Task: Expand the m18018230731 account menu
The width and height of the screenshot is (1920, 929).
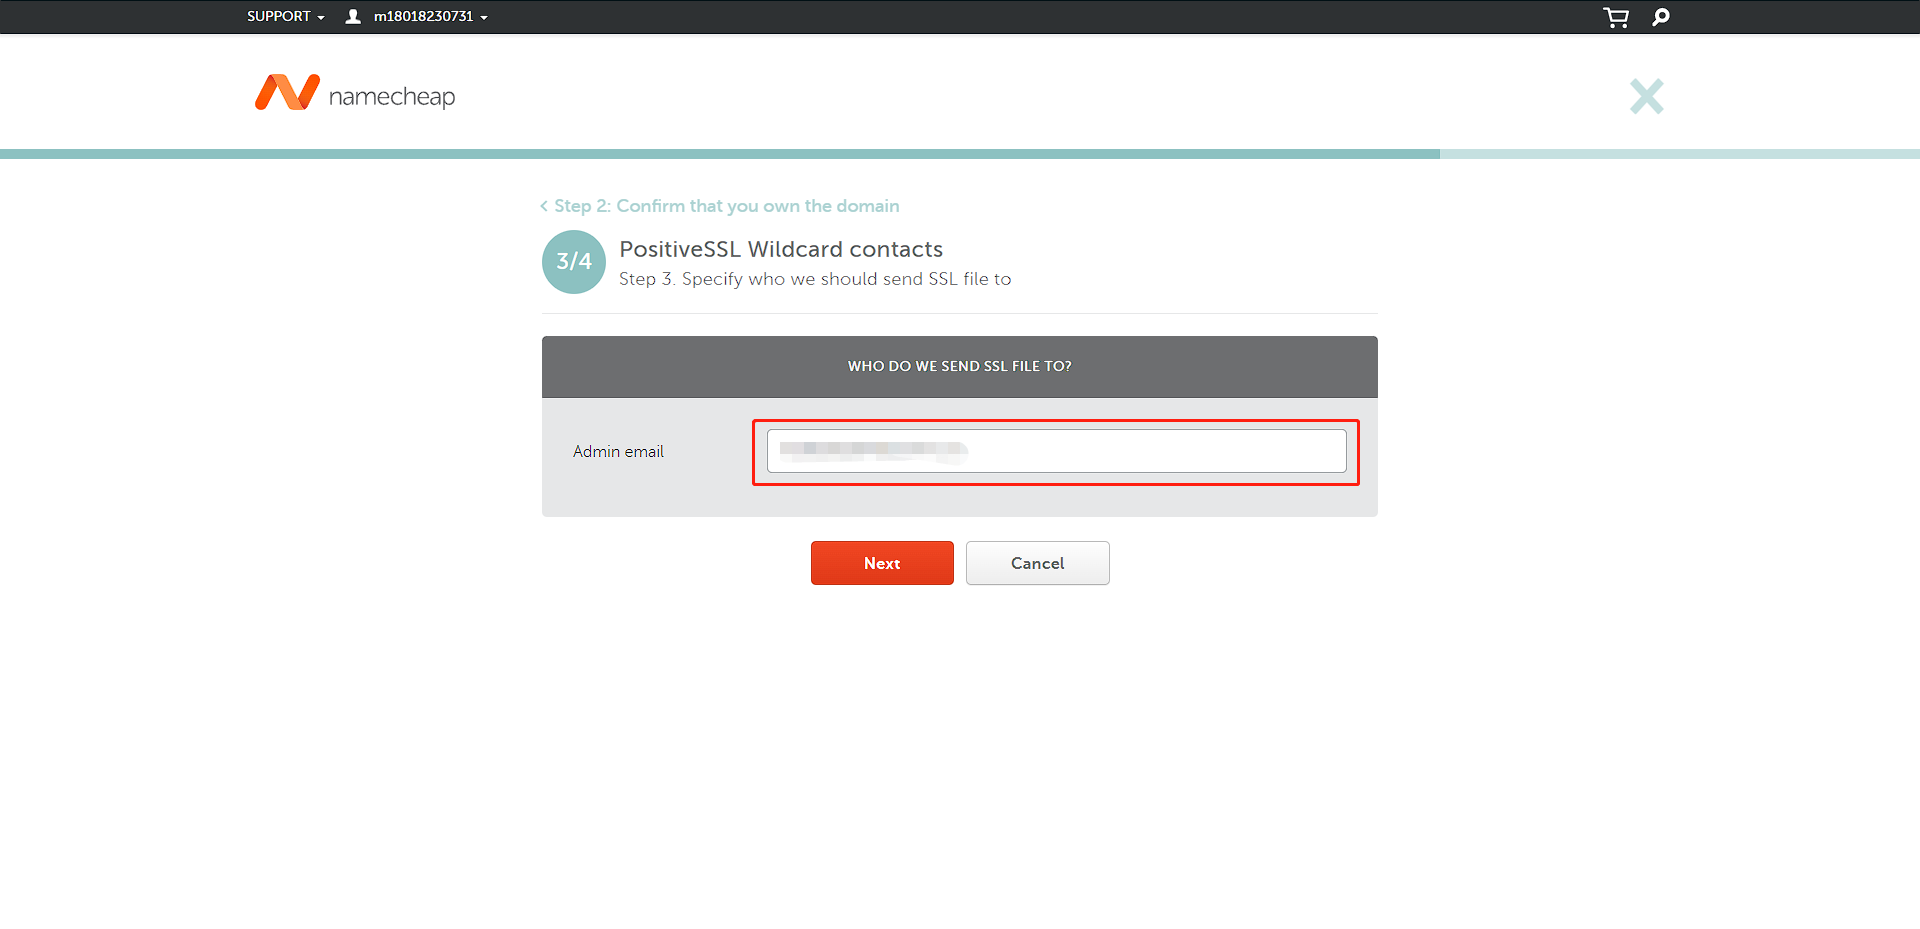Action: 431,16
